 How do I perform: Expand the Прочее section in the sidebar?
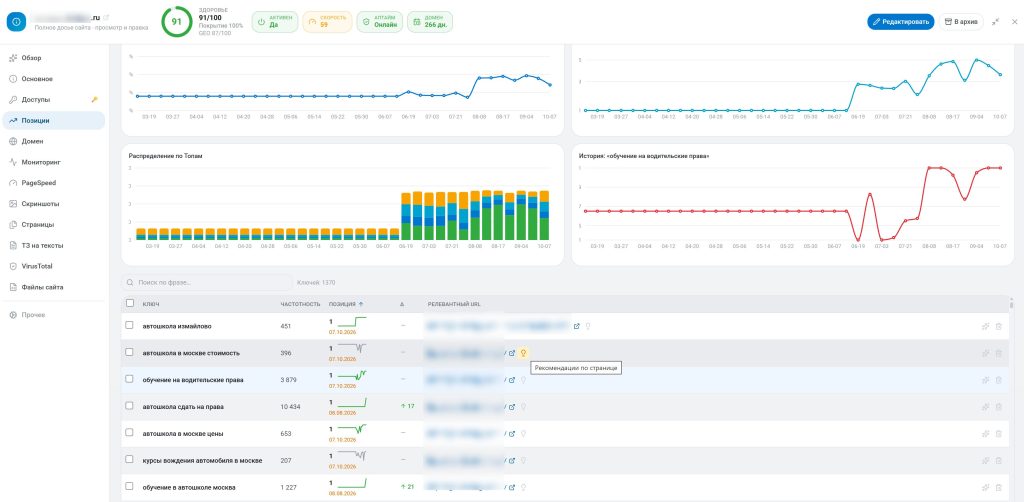pos(54,315)
